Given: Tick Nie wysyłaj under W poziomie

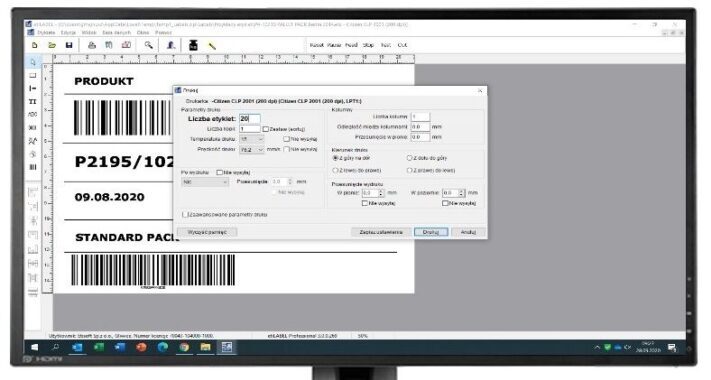Looking at the screenshot, I should point(445,203).
